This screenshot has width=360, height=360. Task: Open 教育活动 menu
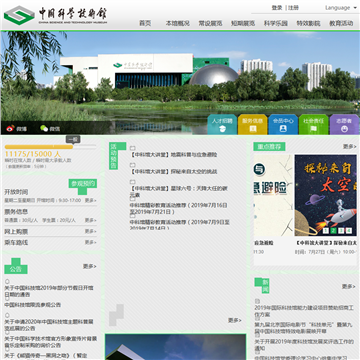[341, 23]
